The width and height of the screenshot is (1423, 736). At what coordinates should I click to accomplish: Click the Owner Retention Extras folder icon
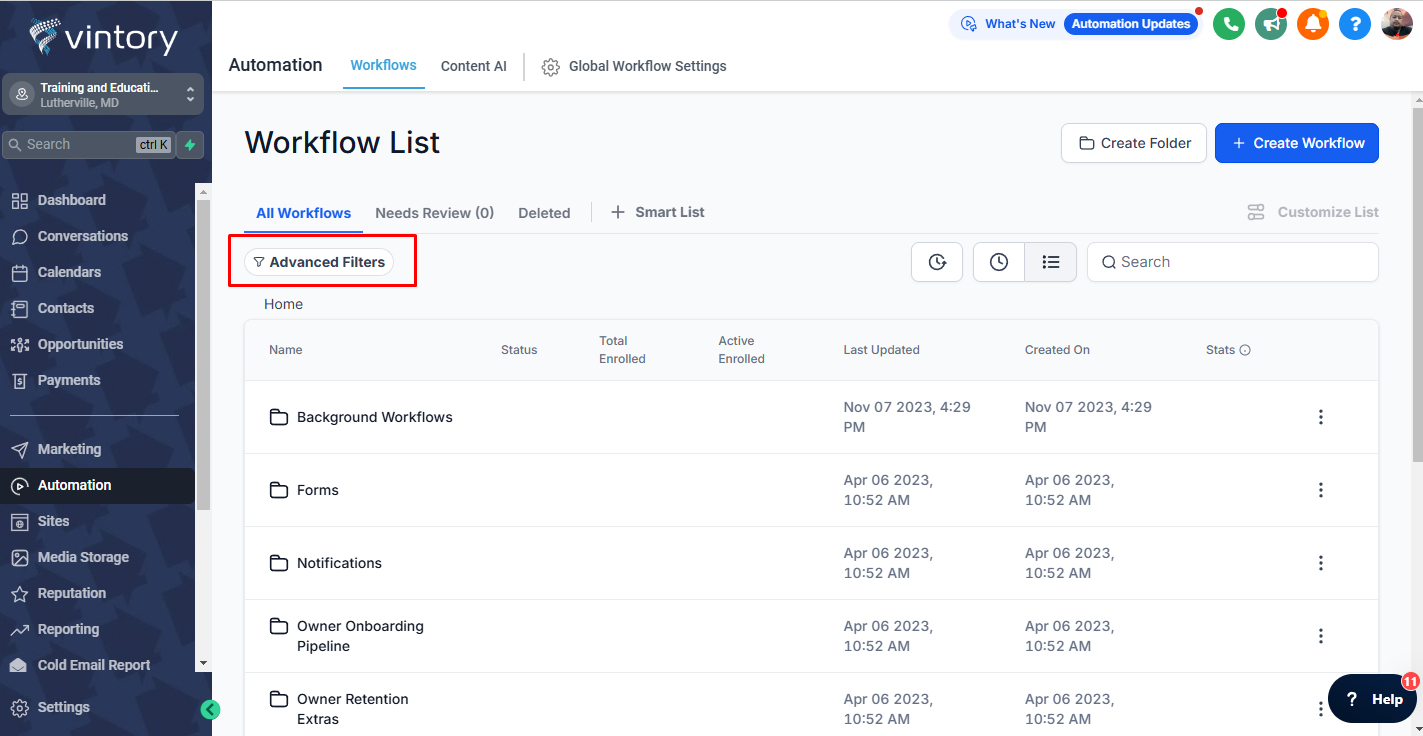279,699
